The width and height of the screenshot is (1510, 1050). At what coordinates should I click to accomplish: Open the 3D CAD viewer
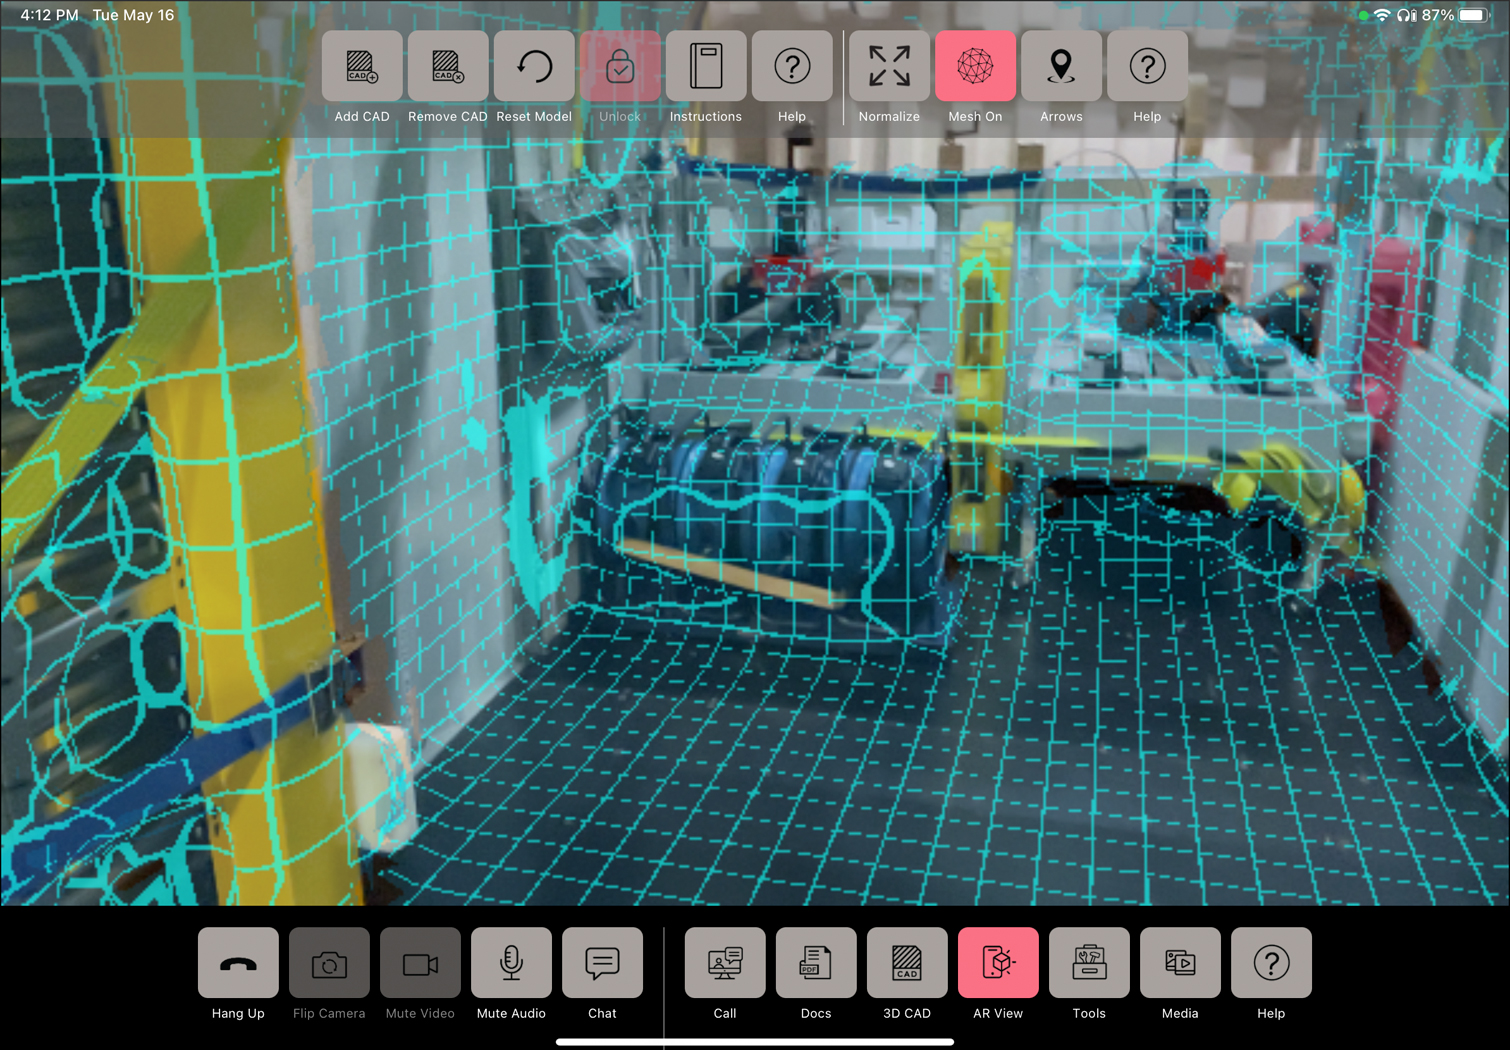point(906,963)
